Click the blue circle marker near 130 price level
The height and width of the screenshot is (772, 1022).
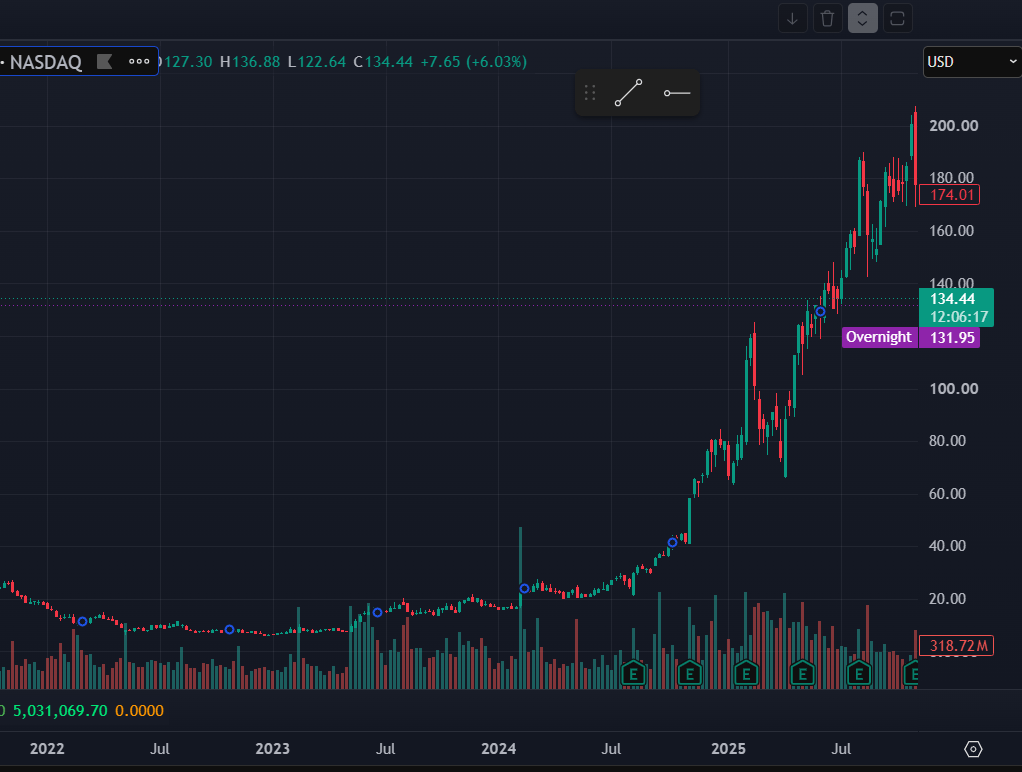pyautogui.click(x=821, y=312)
